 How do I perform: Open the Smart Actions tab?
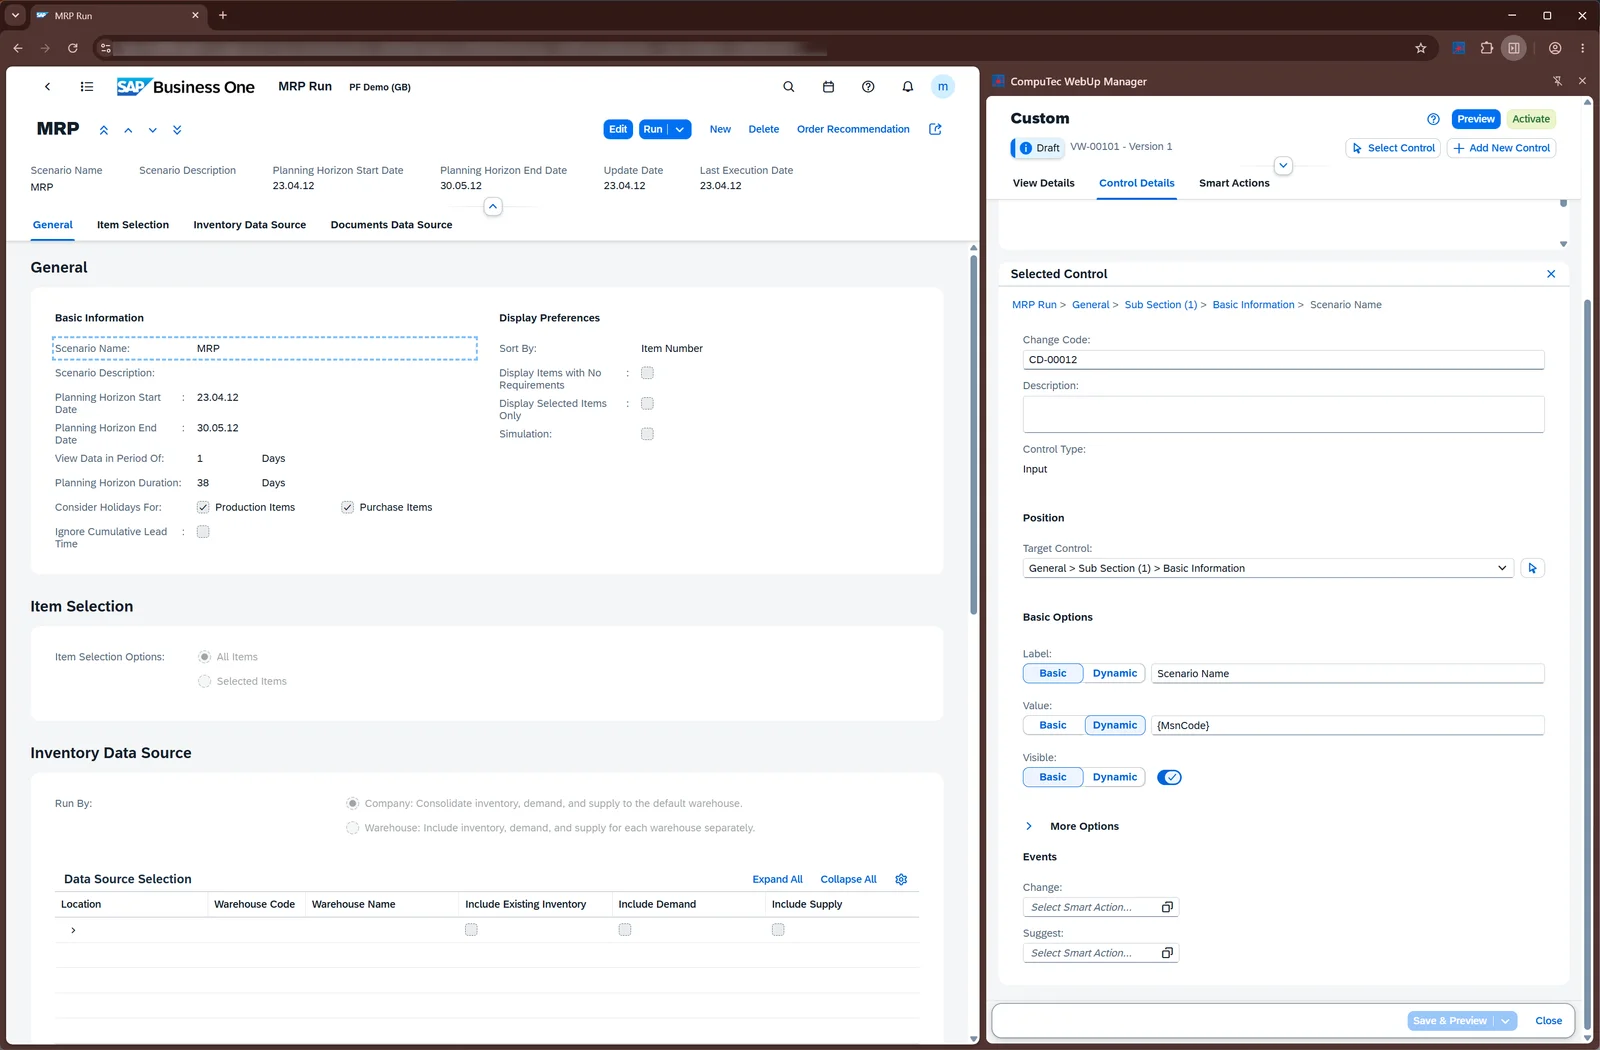pos(1234,183)
